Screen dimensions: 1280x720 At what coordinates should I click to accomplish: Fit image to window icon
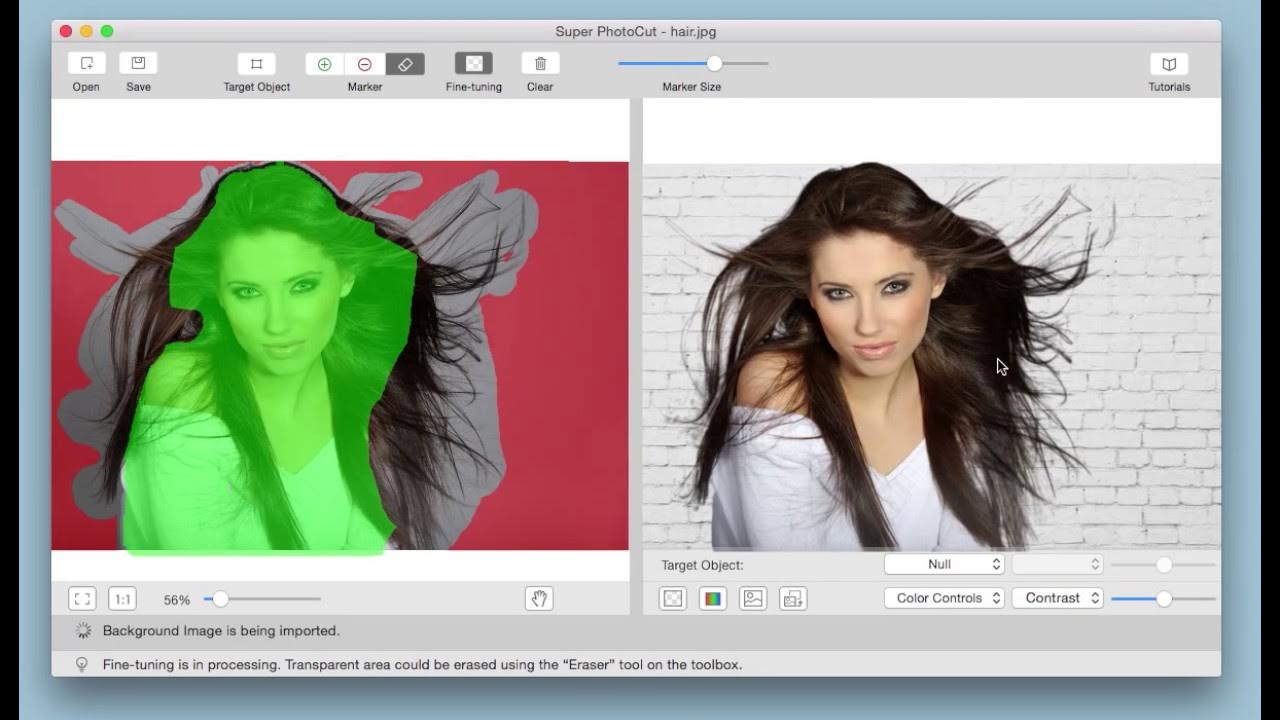82,599
